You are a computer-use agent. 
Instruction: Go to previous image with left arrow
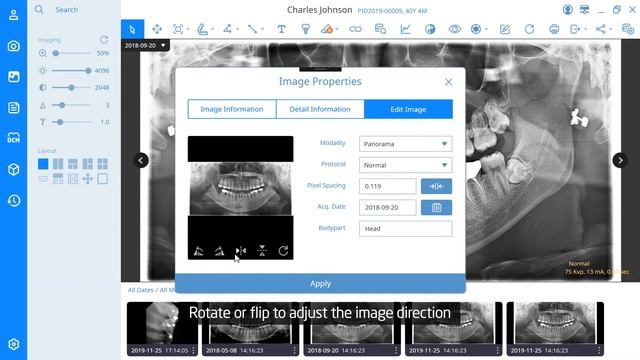coord(141,160)
